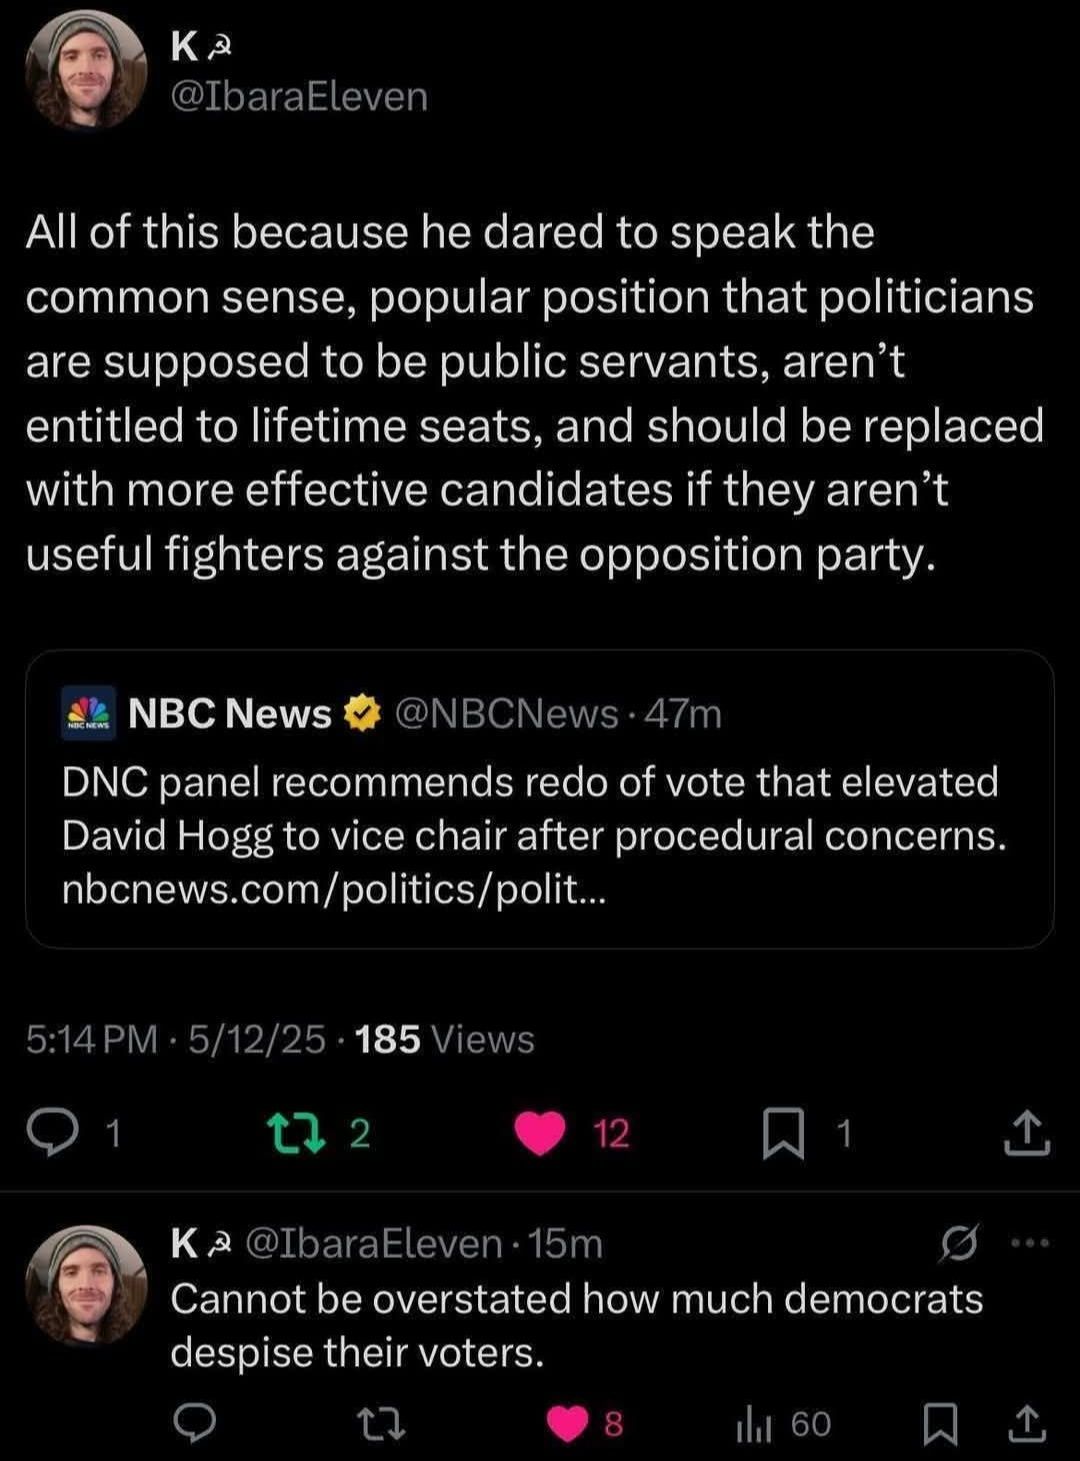1080x1461 pixels.
Task: Bookmark the main tweet
Action: (784, 1134)
